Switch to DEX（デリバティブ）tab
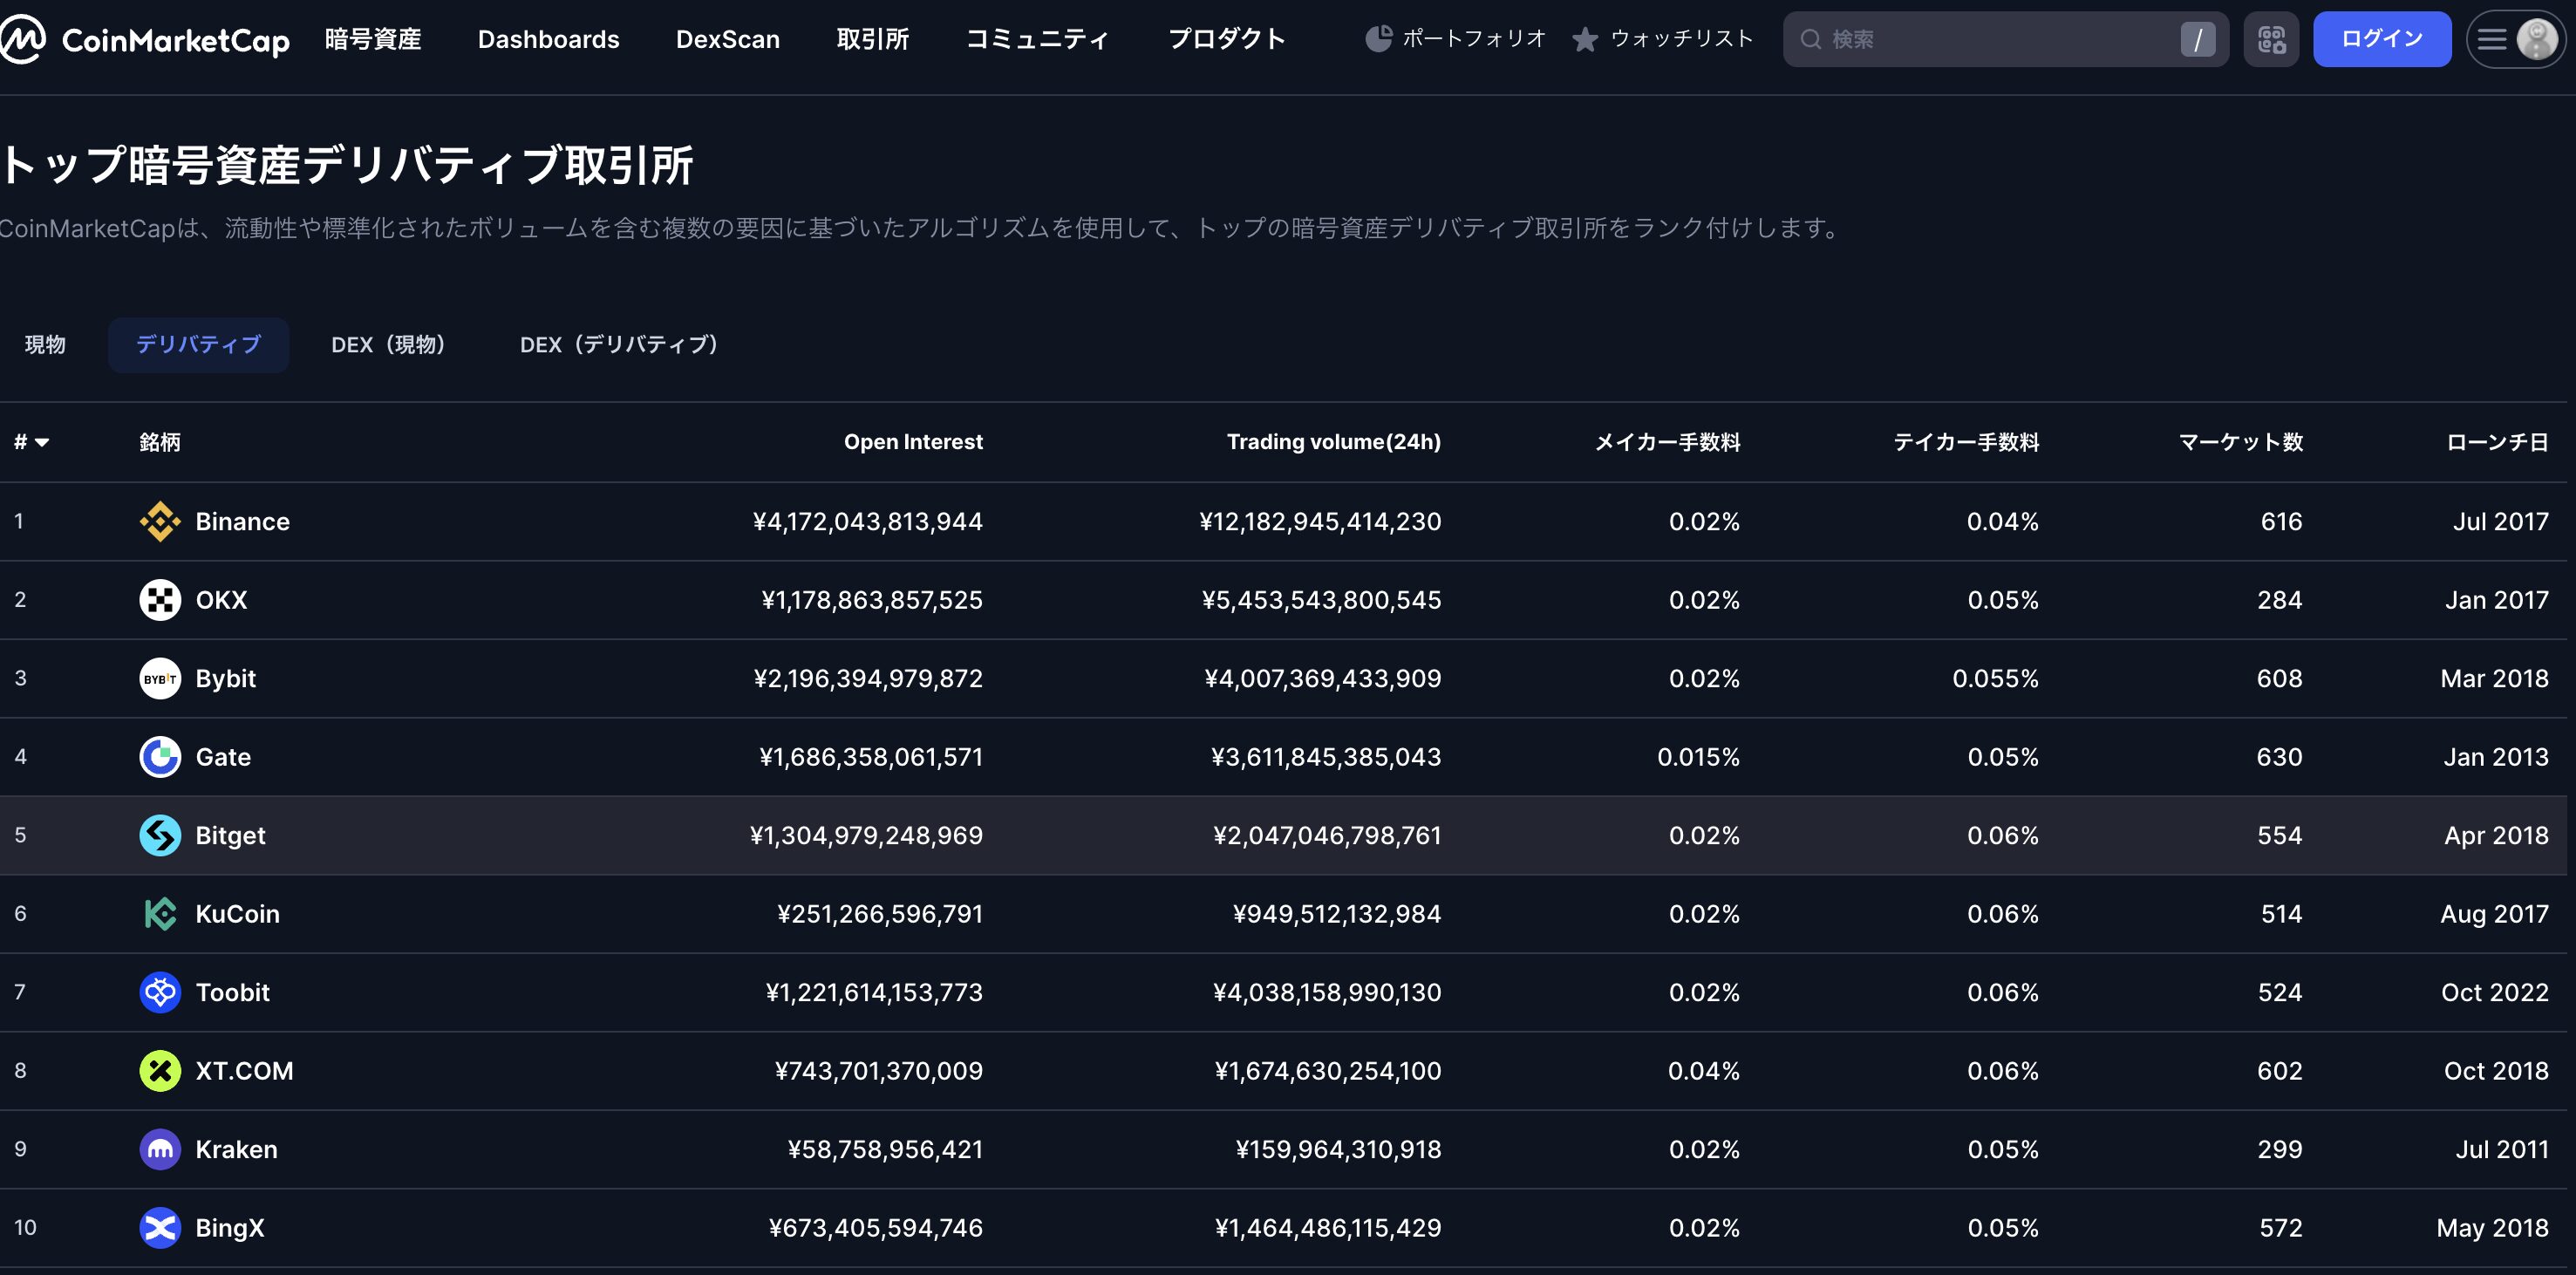The width and height of the screenshot is (2576, 1275). [x=619, y=345]
